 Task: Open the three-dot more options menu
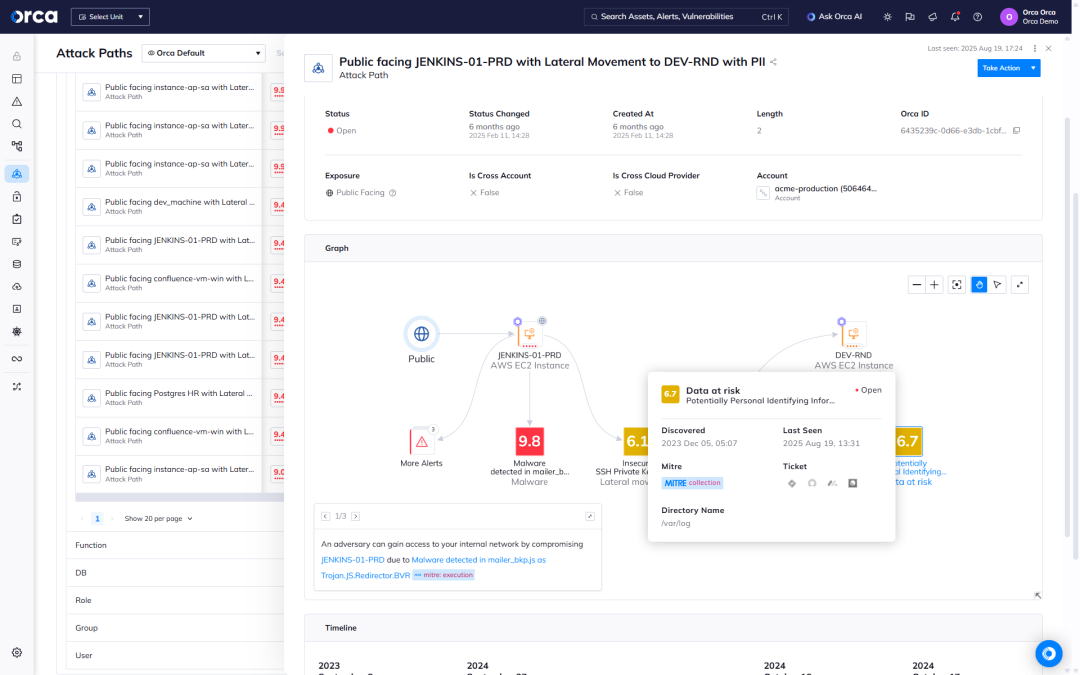click(1035, 48)
